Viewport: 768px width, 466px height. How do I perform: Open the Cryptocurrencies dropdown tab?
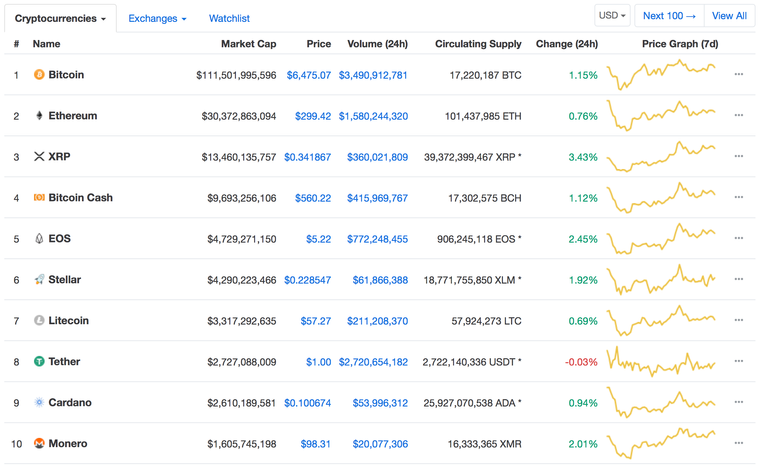pos(60,19)
